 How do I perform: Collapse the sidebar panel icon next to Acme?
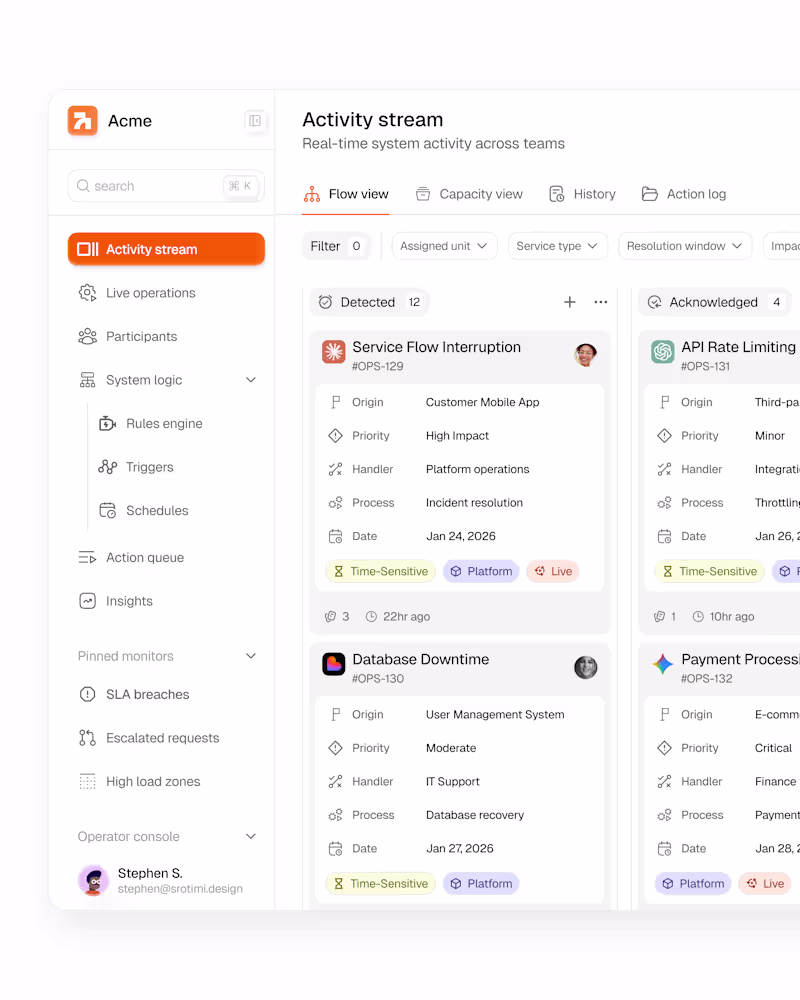[x=255, y=121]
